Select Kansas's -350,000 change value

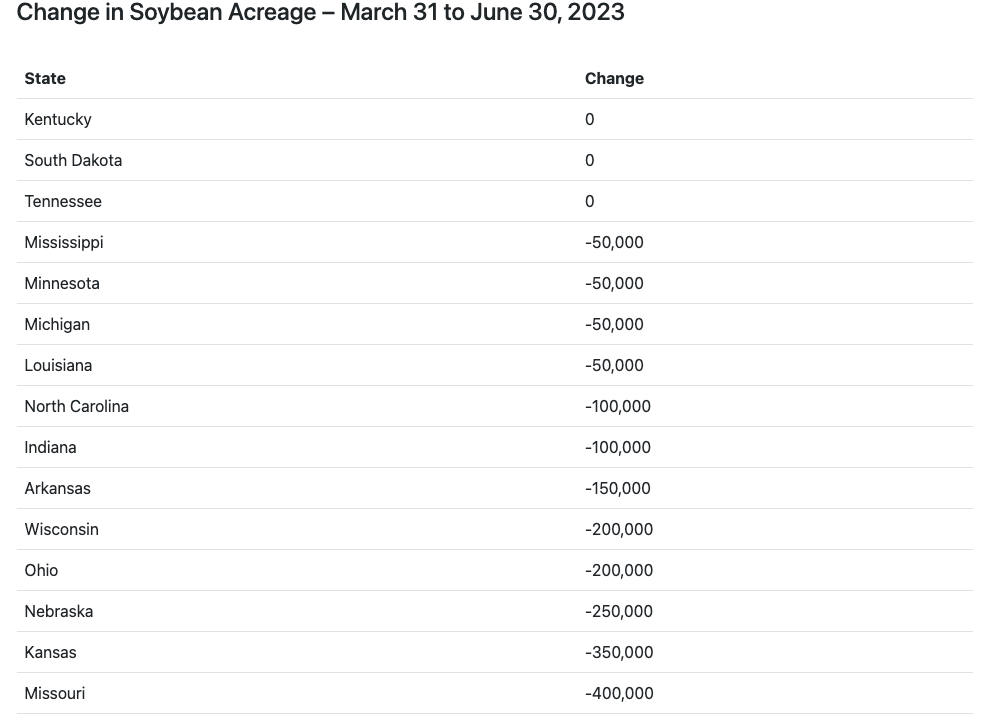[619, 652]
